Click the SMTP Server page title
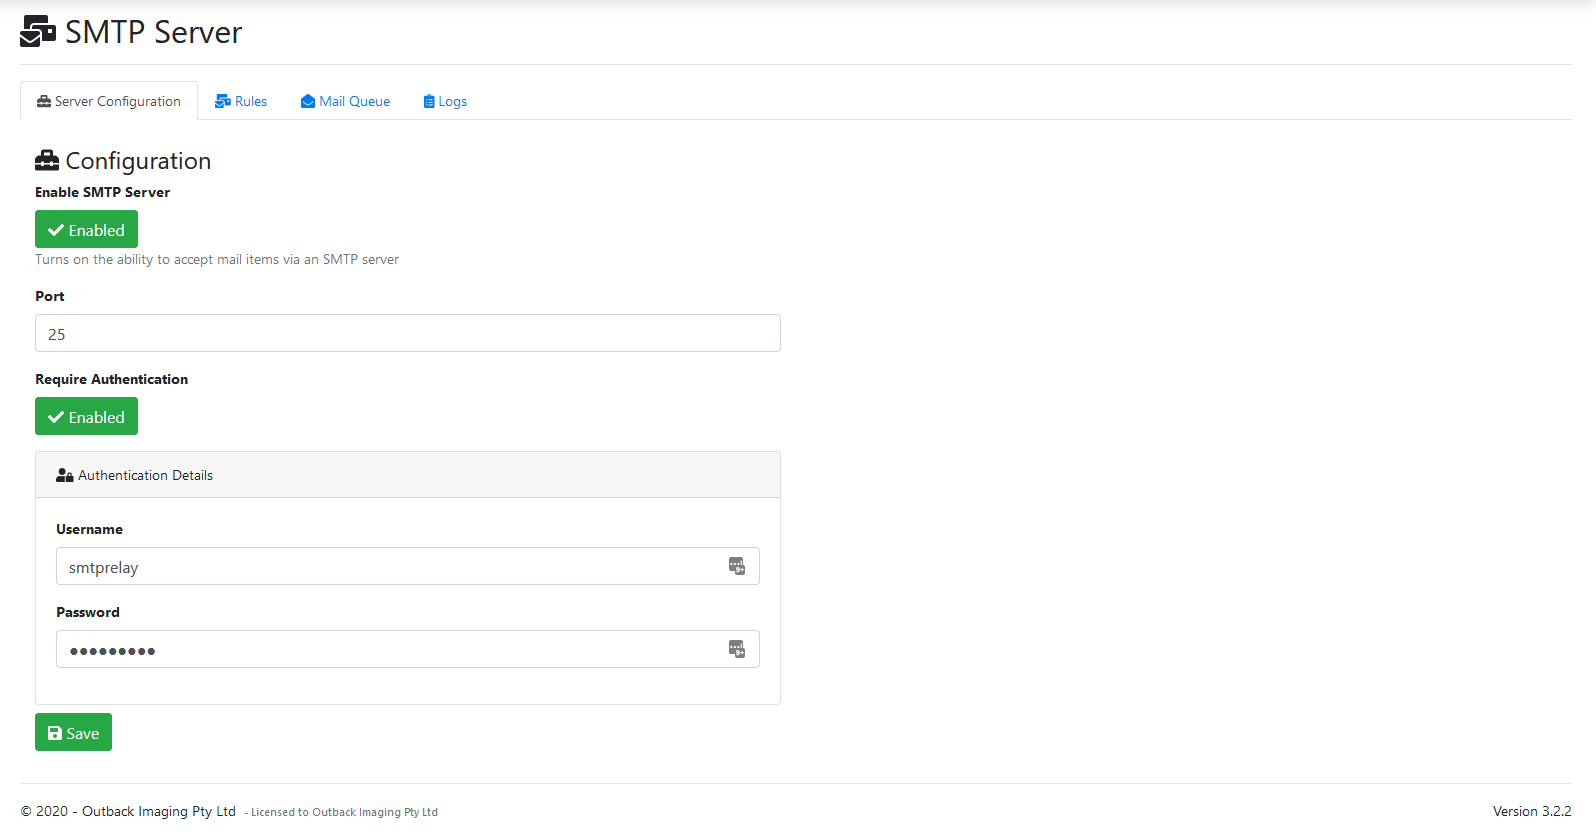This screenshot has height=835, width=1596. (x=153, y=32)
